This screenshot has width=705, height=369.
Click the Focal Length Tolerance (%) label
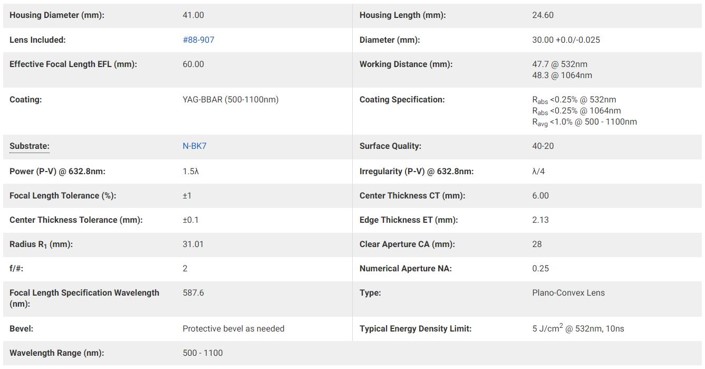[62, 196]
